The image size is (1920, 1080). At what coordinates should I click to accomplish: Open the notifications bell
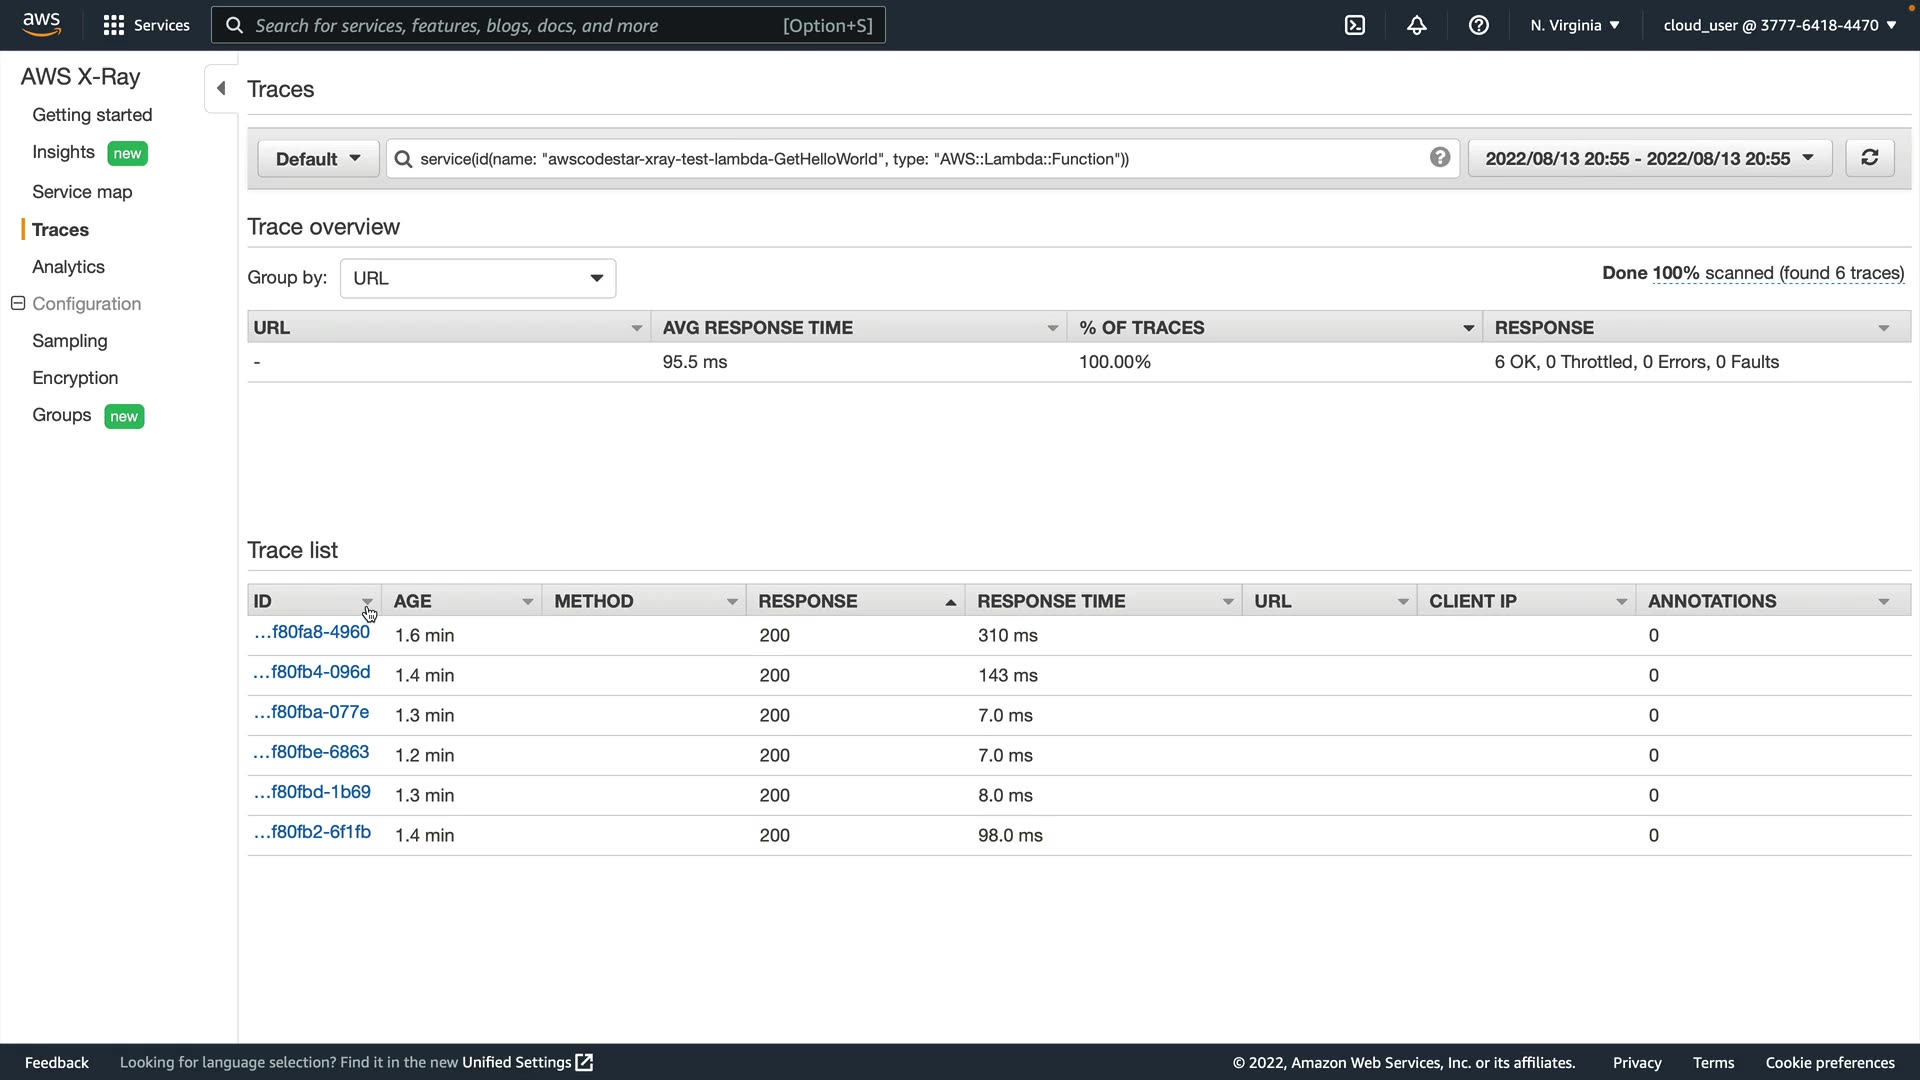(x=1416, y=25)
